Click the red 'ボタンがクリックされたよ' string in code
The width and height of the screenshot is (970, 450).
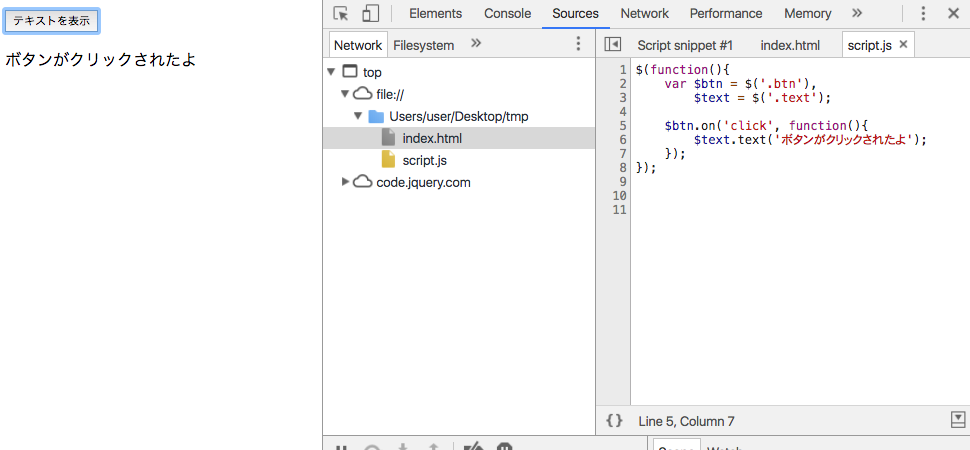click(844, 140)
